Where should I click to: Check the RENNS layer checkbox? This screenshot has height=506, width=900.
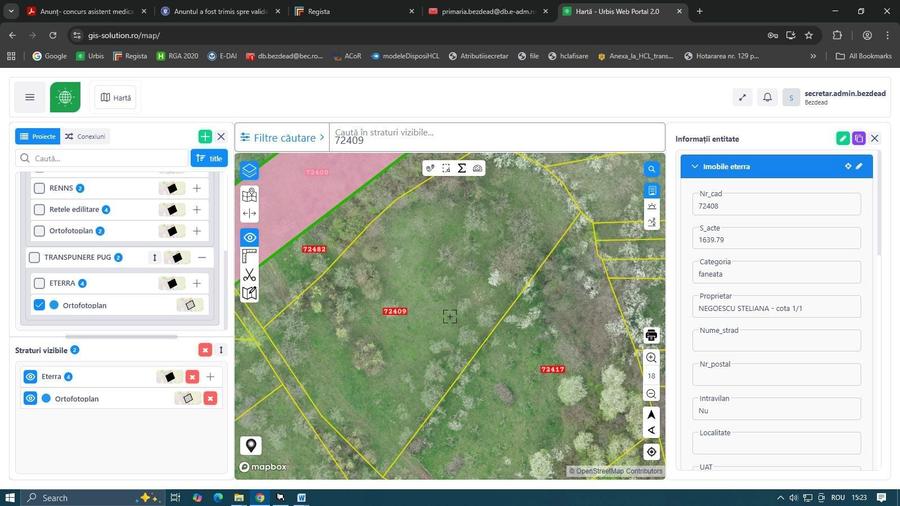pyautogui.click(x=40, y=188)
